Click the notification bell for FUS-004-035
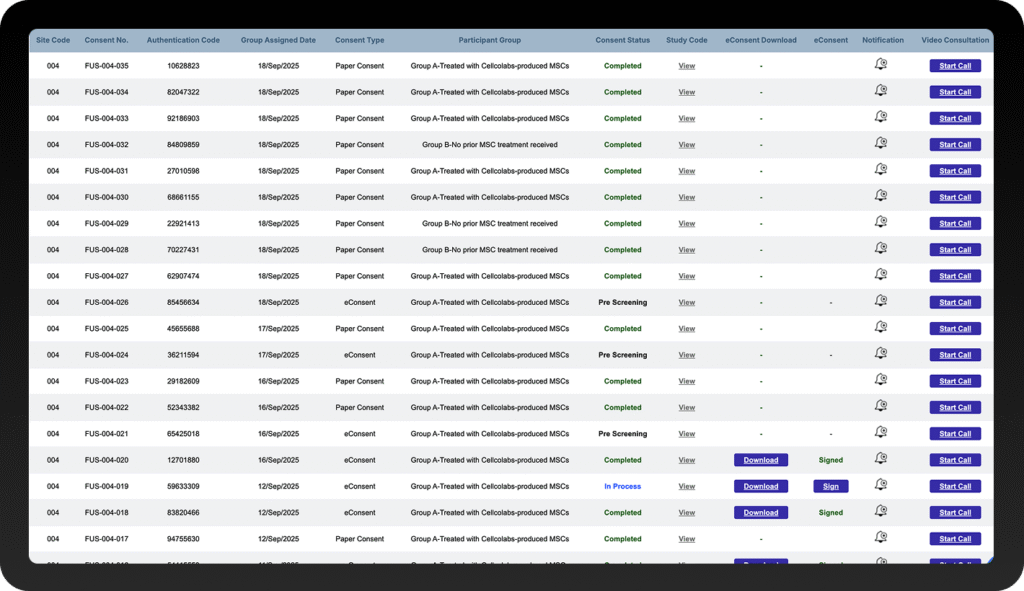 [881, 65]
